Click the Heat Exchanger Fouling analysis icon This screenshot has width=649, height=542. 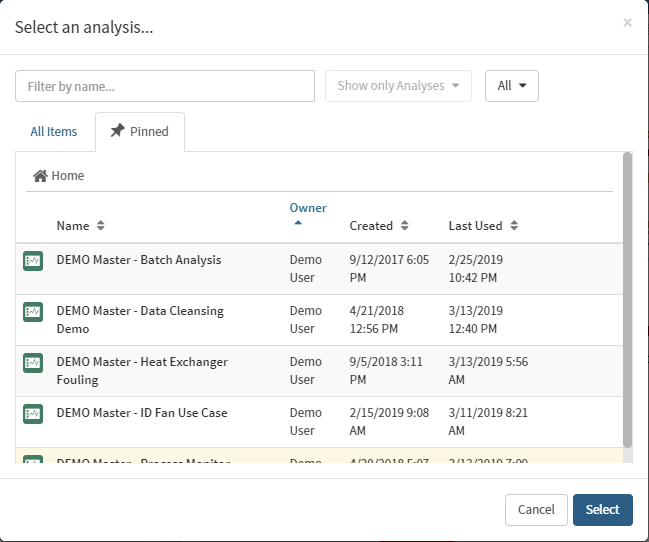click(33, 363)
